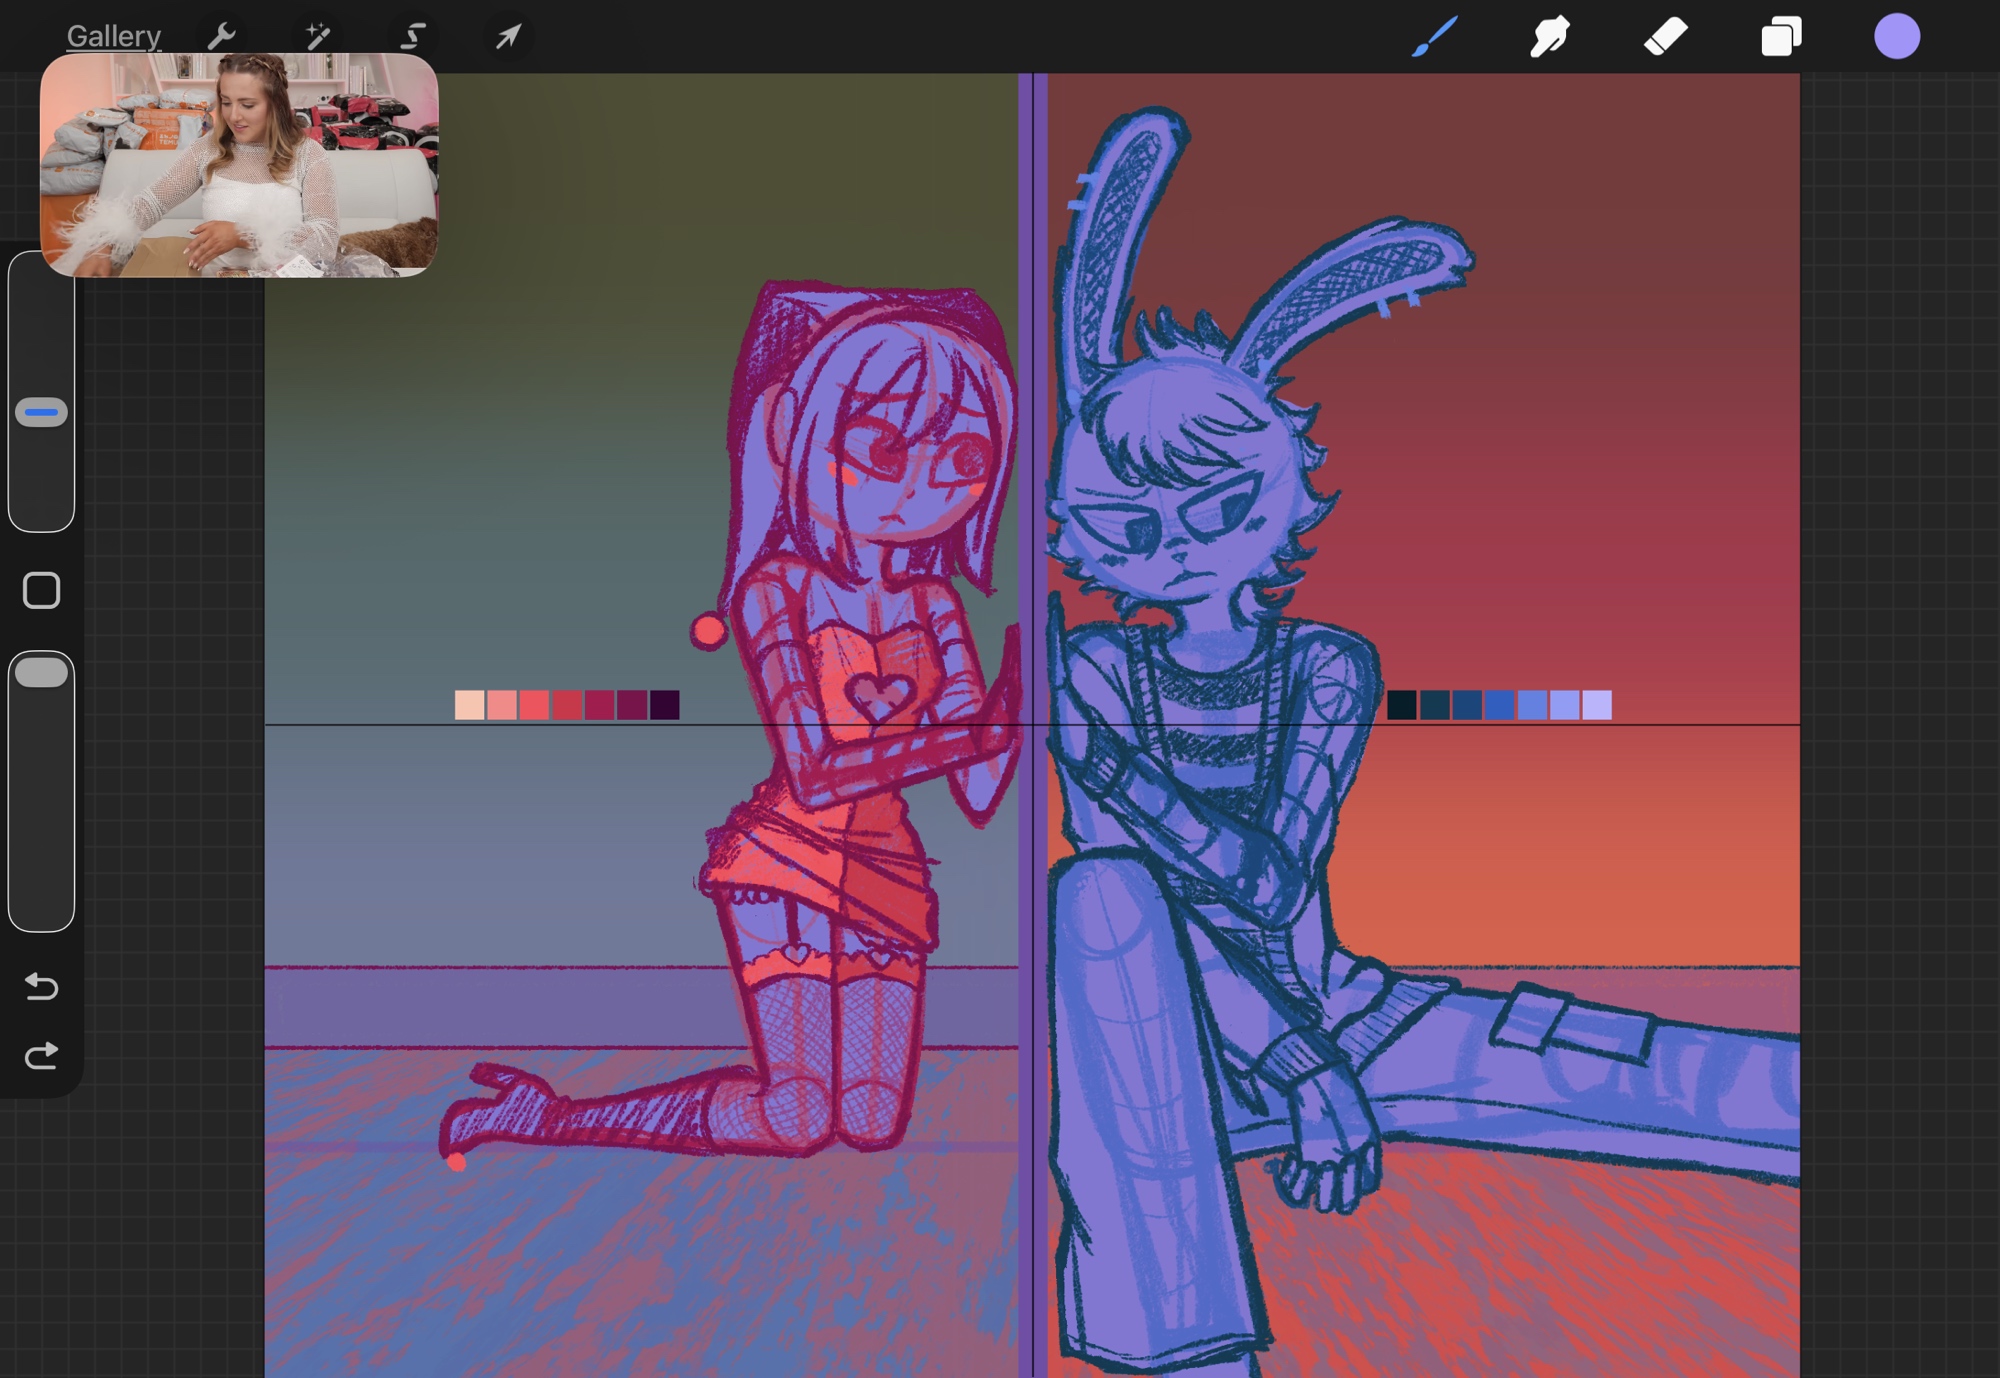Tap the square modify button in sidebar
This screenshot has height=1378, width=2000.
41,590
